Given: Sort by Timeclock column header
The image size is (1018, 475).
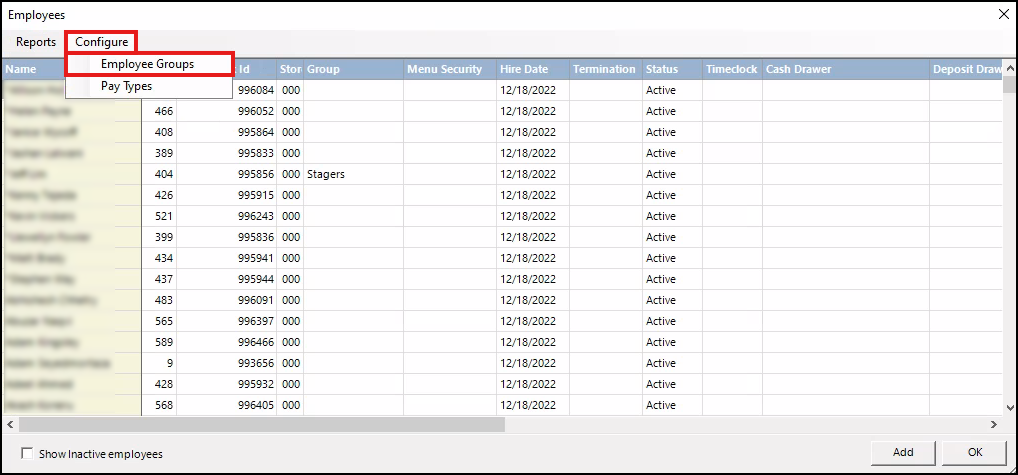Looking at the screenshot, I should coord(731,69).
